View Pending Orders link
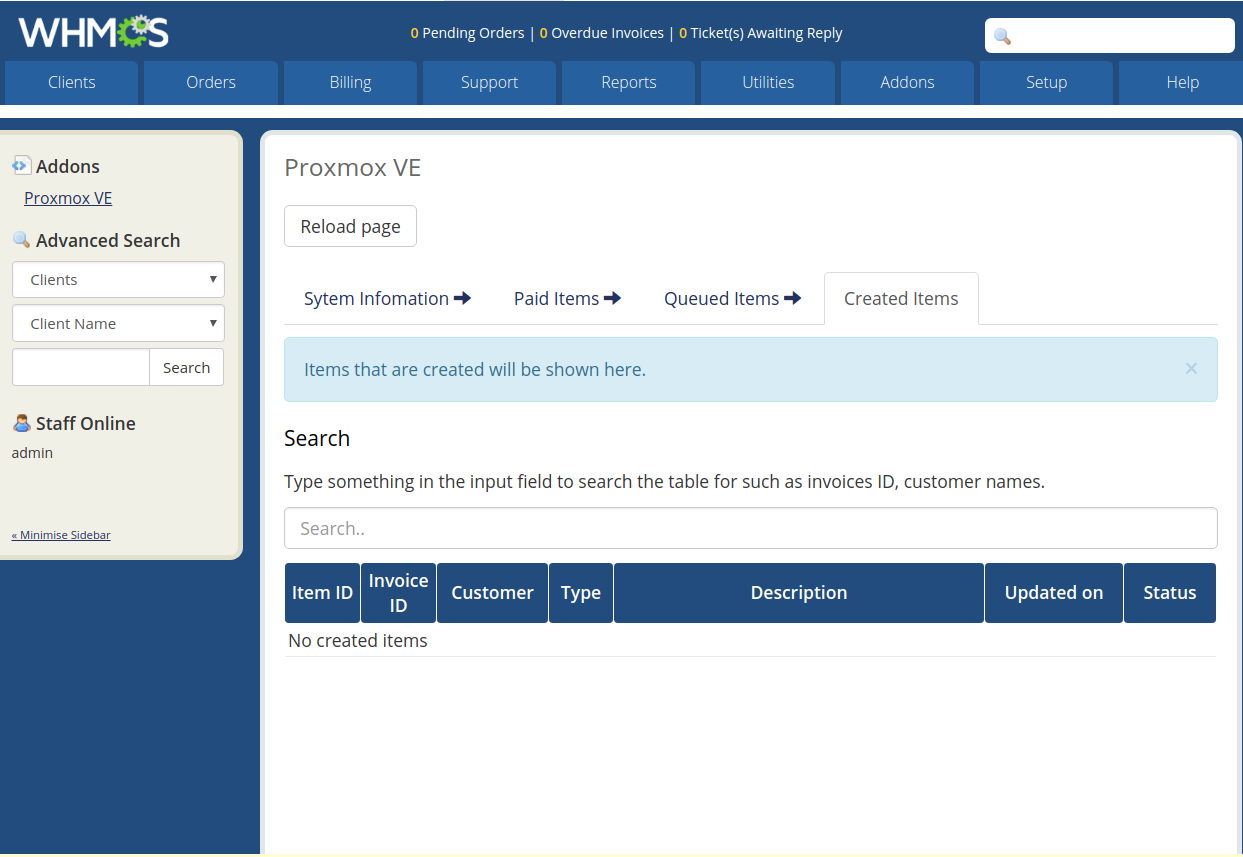This screenshot has width=1243, height=857. (x=467, y=33)
